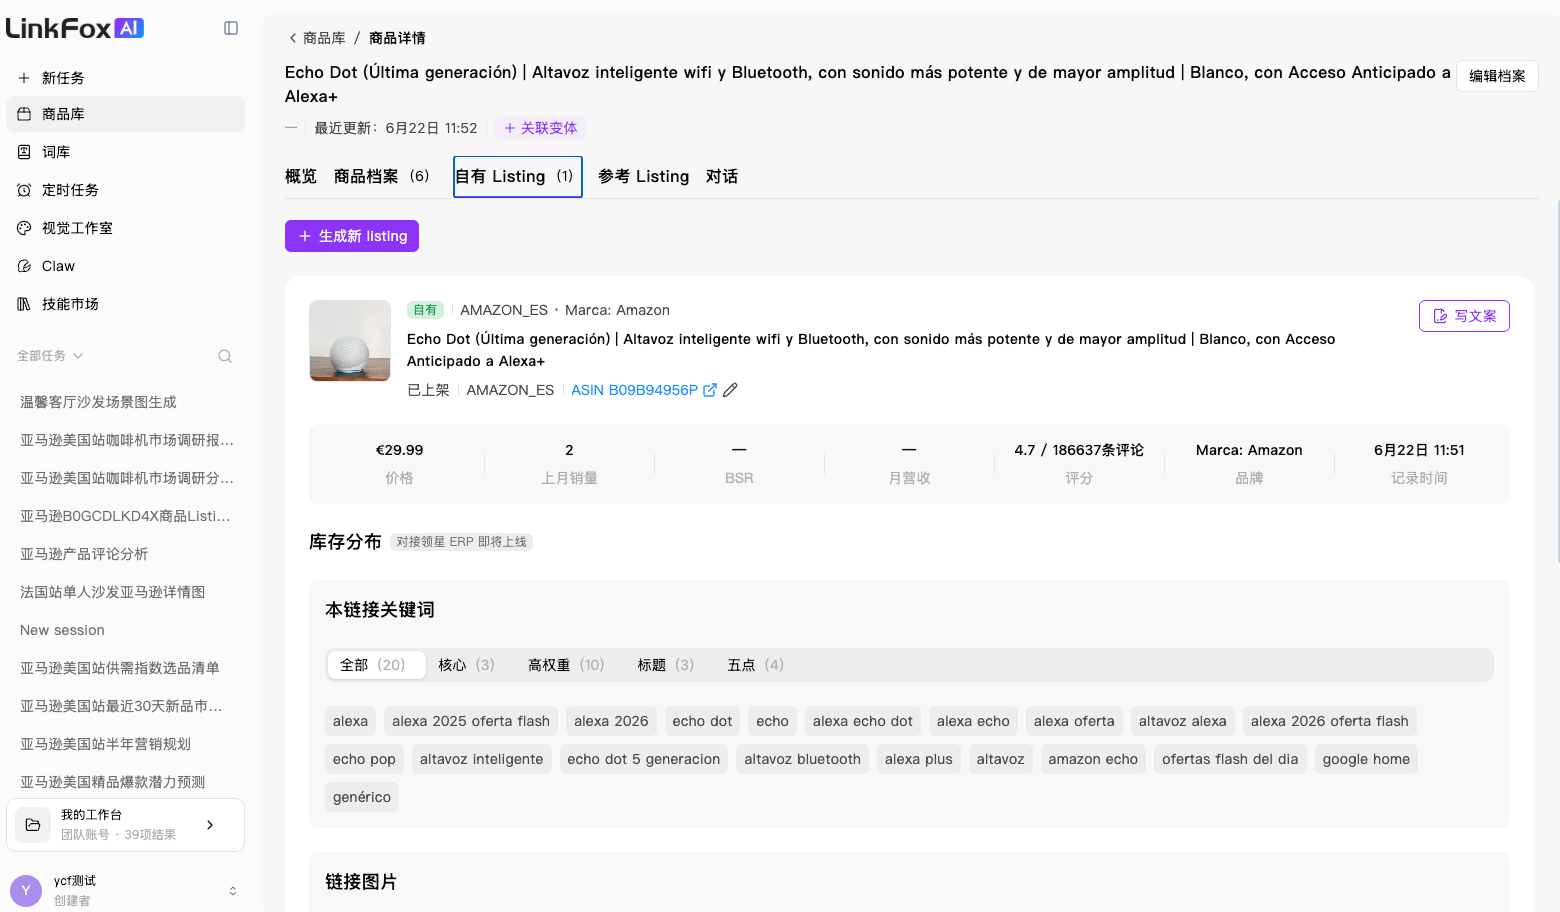Image resolution: width=1560 pixels, height=912 pixels.
Task: Click 'altavoz alexa' keyword tag
Action: tap(1183, 721)
